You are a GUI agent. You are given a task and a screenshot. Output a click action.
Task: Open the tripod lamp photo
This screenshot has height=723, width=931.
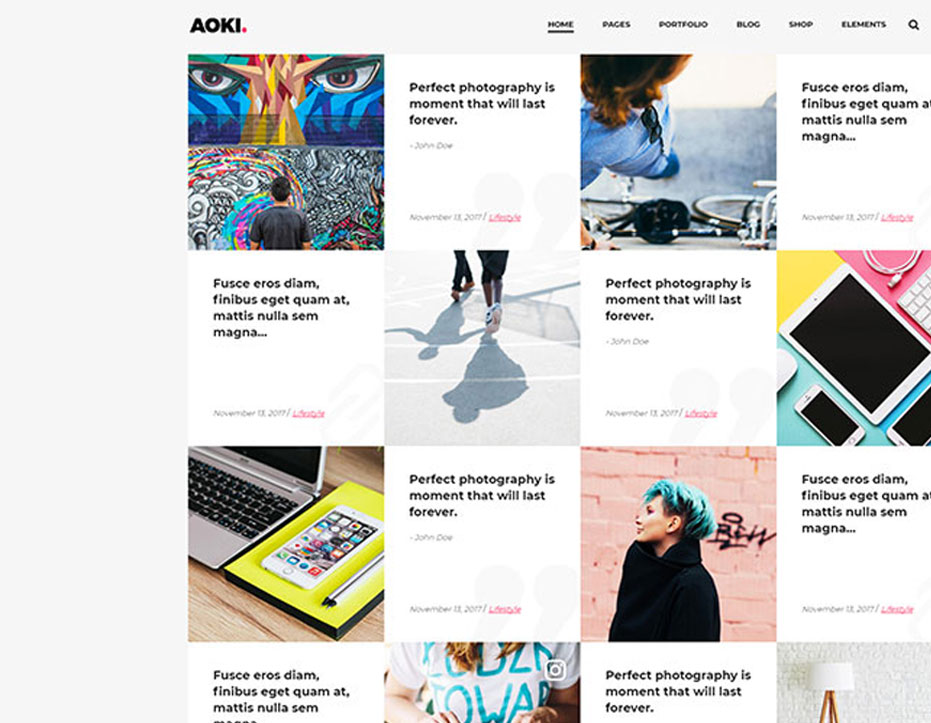click(854, 683)
